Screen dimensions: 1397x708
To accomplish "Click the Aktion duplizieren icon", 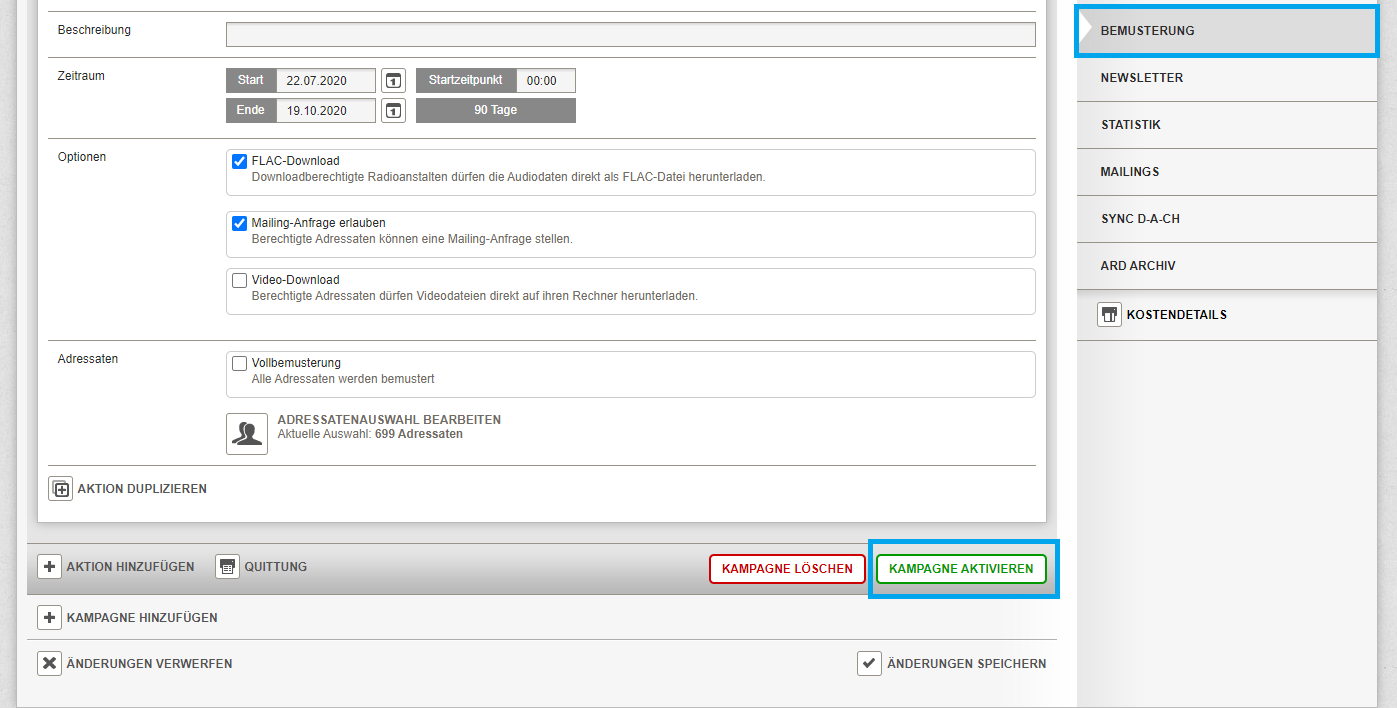I will coord(61,489).
